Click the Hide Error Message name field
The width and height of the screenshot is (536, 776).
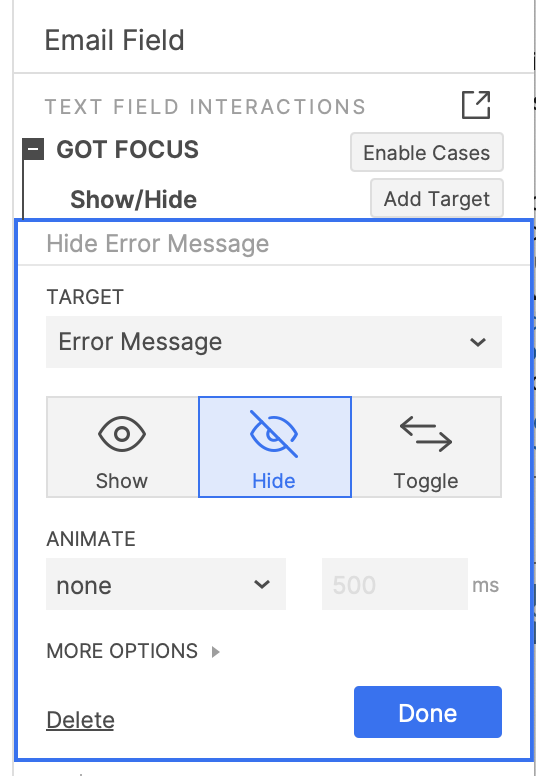coord(274,243)
